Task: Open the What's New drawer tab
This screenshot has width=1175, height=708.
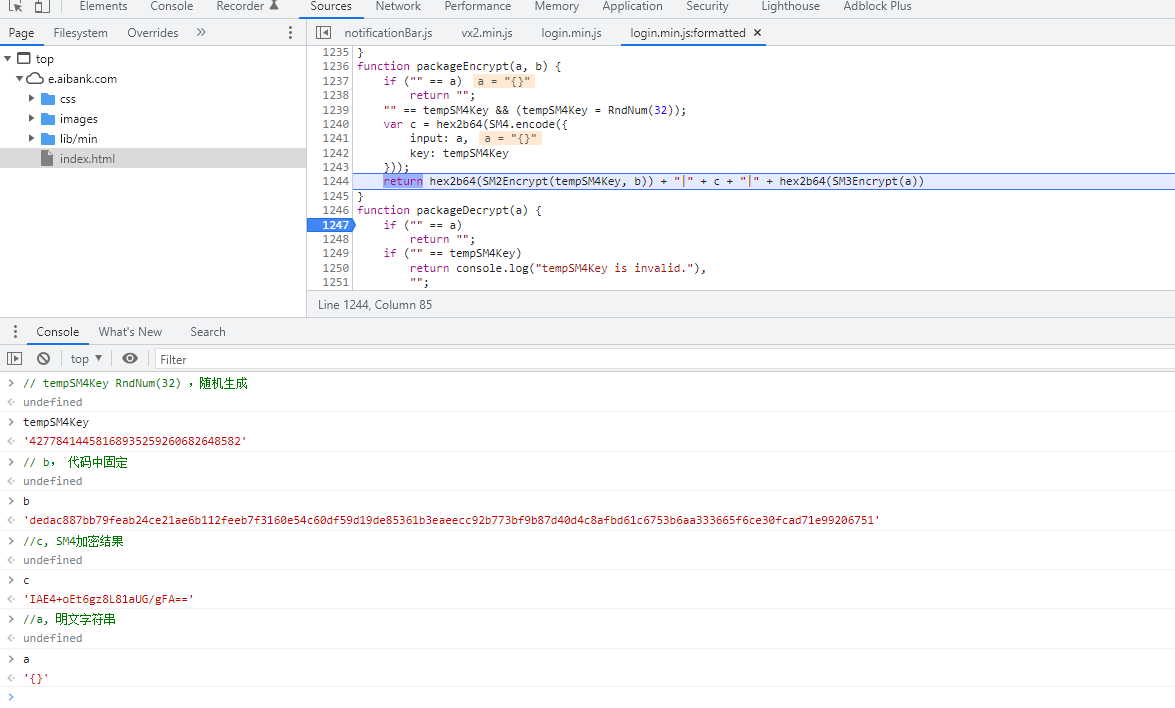Action: click(x=130, y=332)
